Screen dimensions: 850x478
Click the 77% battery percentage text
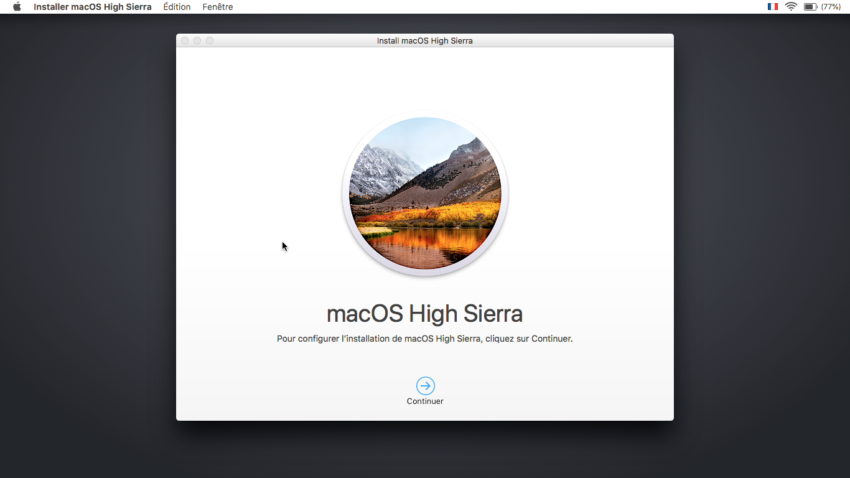[830, 7]
